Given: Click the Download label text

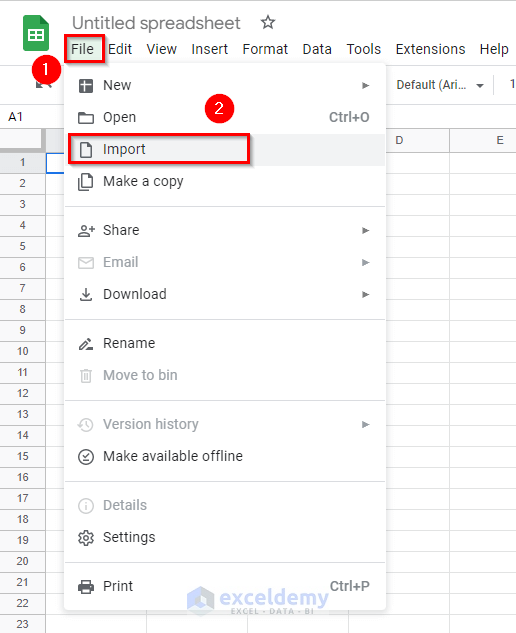Looking at the screenshot, I should [x=135, y=294].
